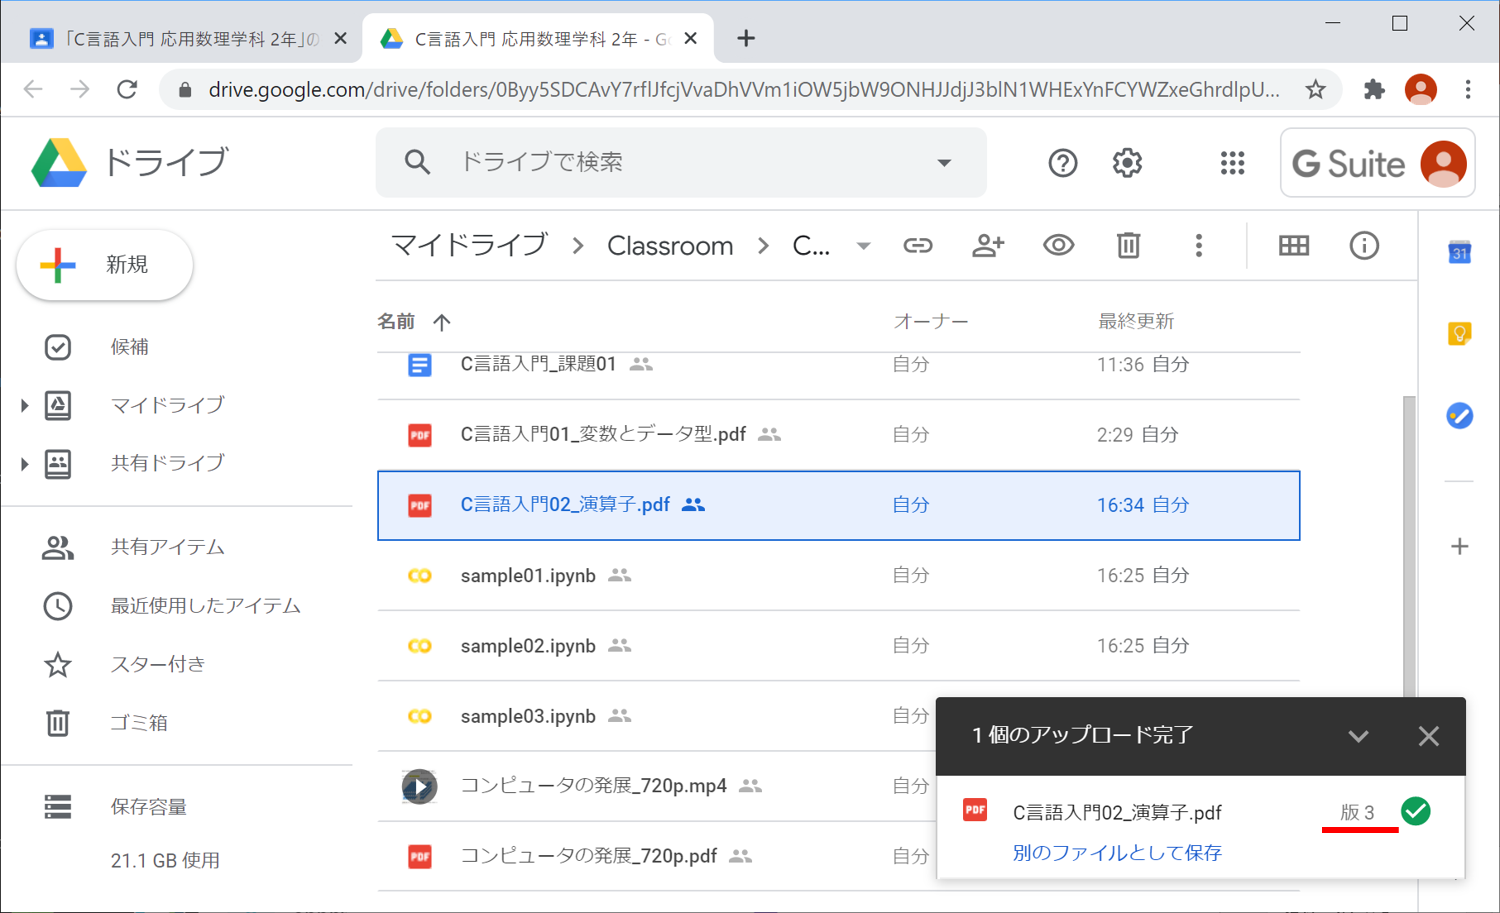The image size is (1500, 913).
Task: Reload the page
Action: 127,89
